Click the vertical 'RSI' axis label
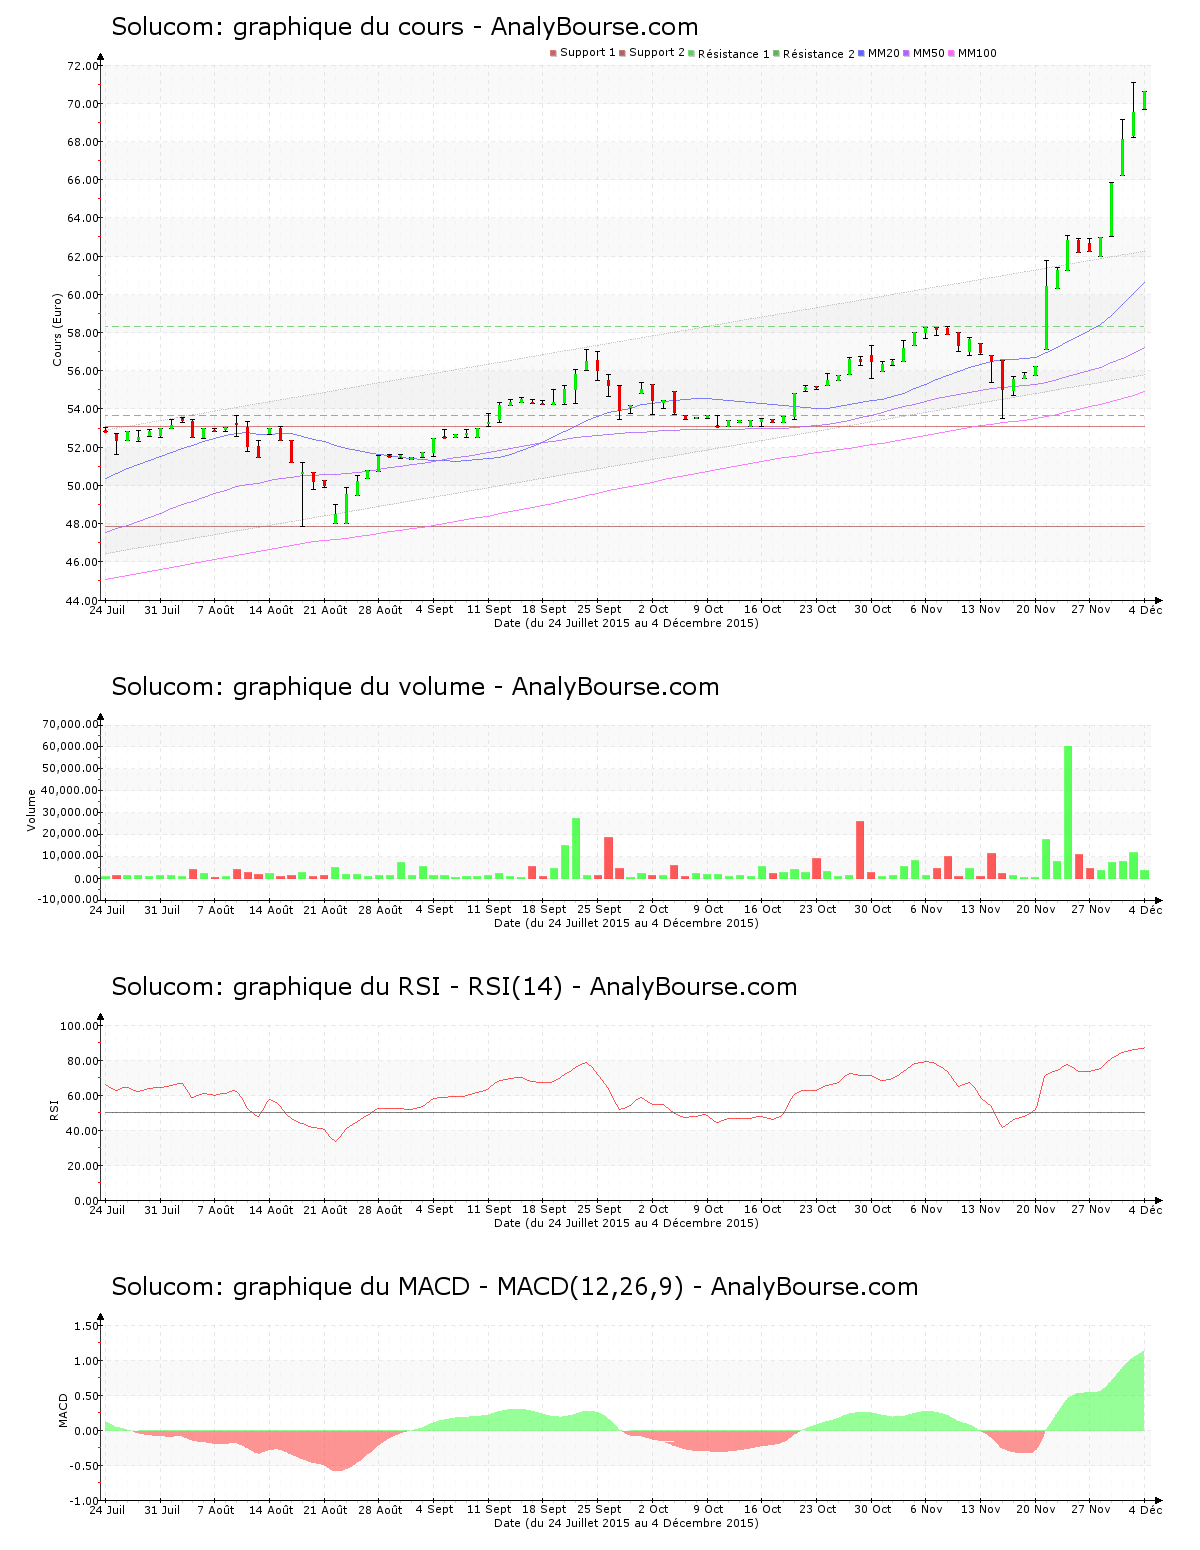The width and height of the screenshot is (1200, 1550). (56, 1108)
